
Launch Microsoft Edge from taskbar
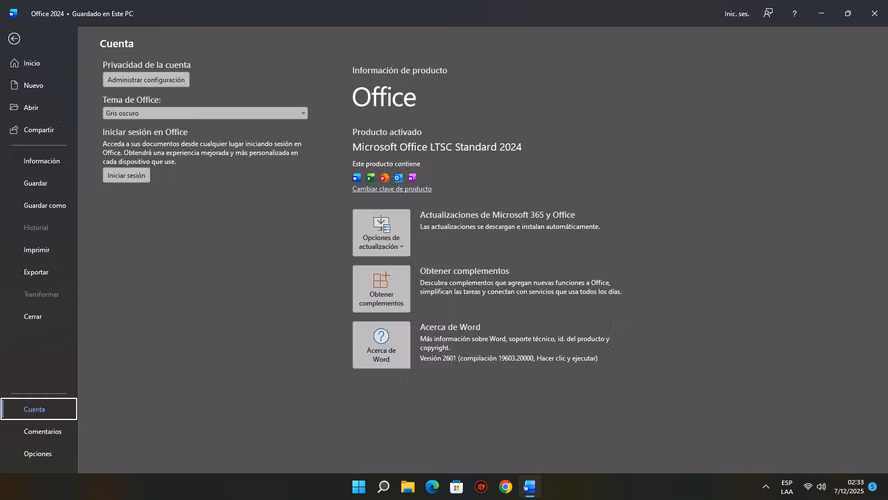point(432,487)
